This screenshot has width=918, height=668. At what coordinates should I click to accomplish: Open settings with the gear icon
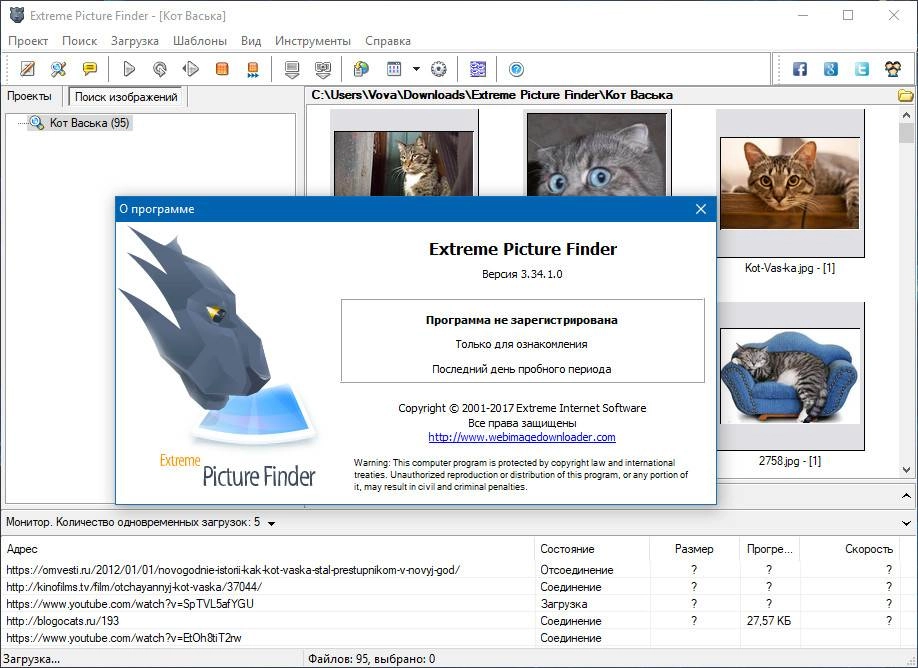(439, 69)
